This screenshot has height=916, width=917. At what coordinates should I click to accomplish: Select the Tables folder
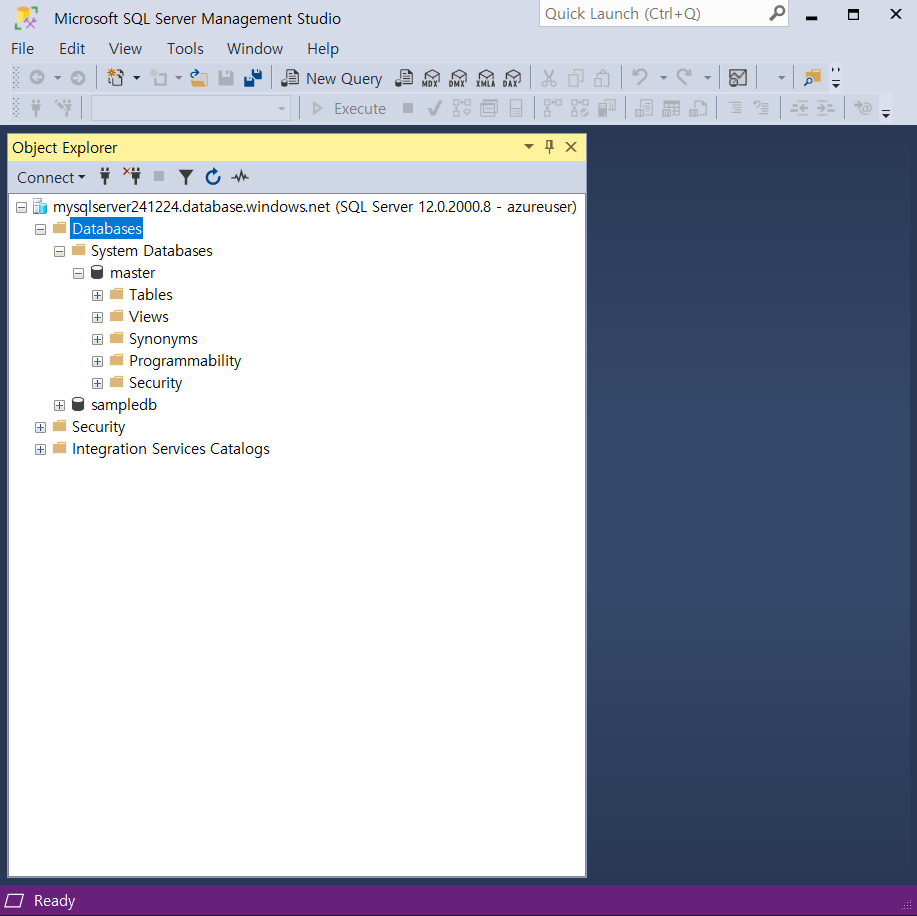tap(151, 295)
